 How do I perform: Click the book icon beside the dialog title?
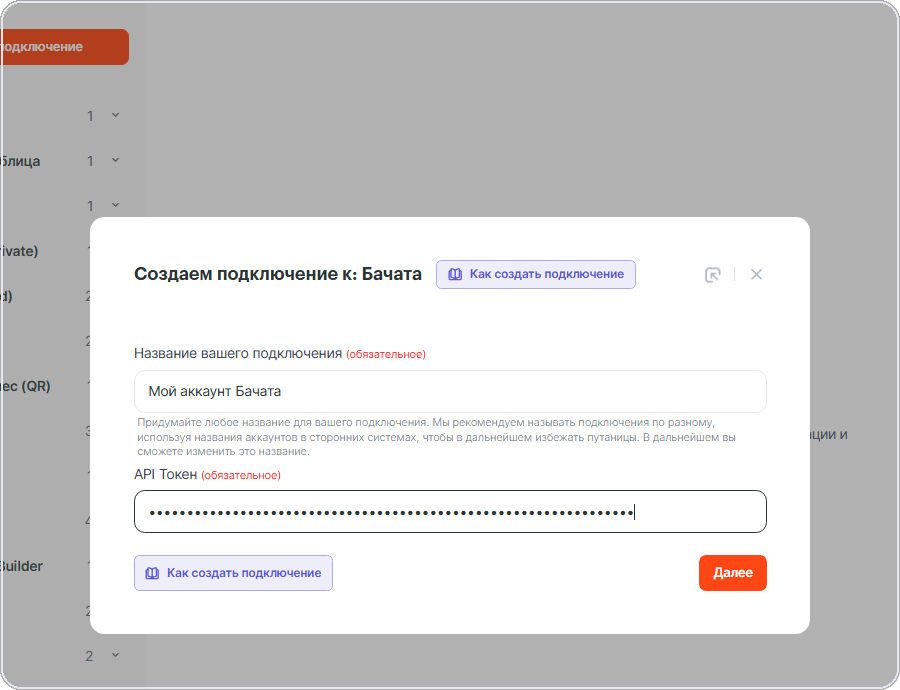455,274
